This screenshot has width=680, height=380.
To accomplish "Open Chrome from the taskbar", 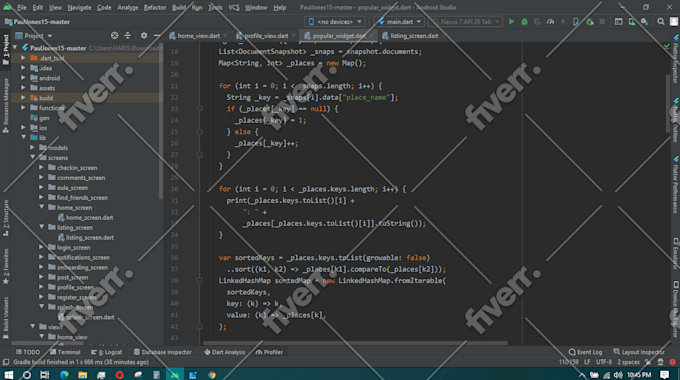I will click(212, 374).
